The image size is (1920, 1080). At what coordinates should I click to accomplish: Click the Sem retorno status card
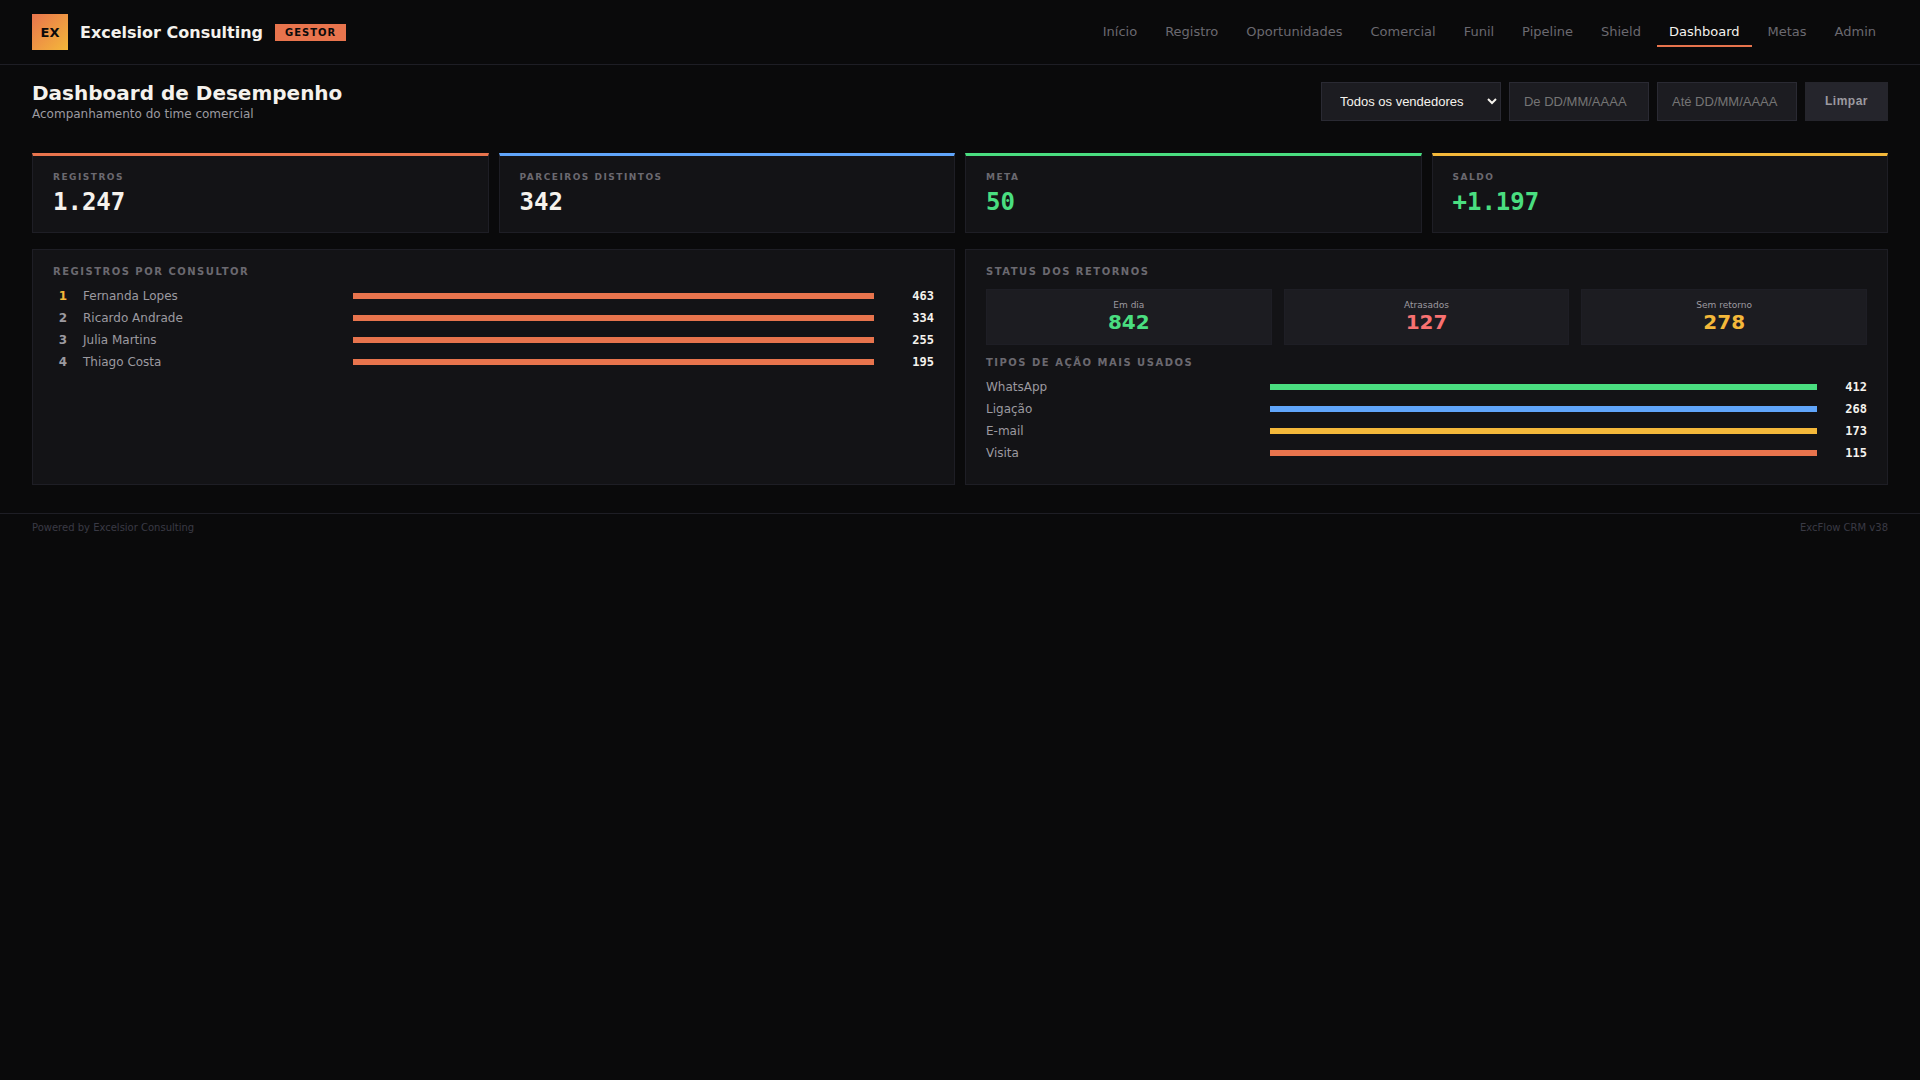[x=1723, y=317]
